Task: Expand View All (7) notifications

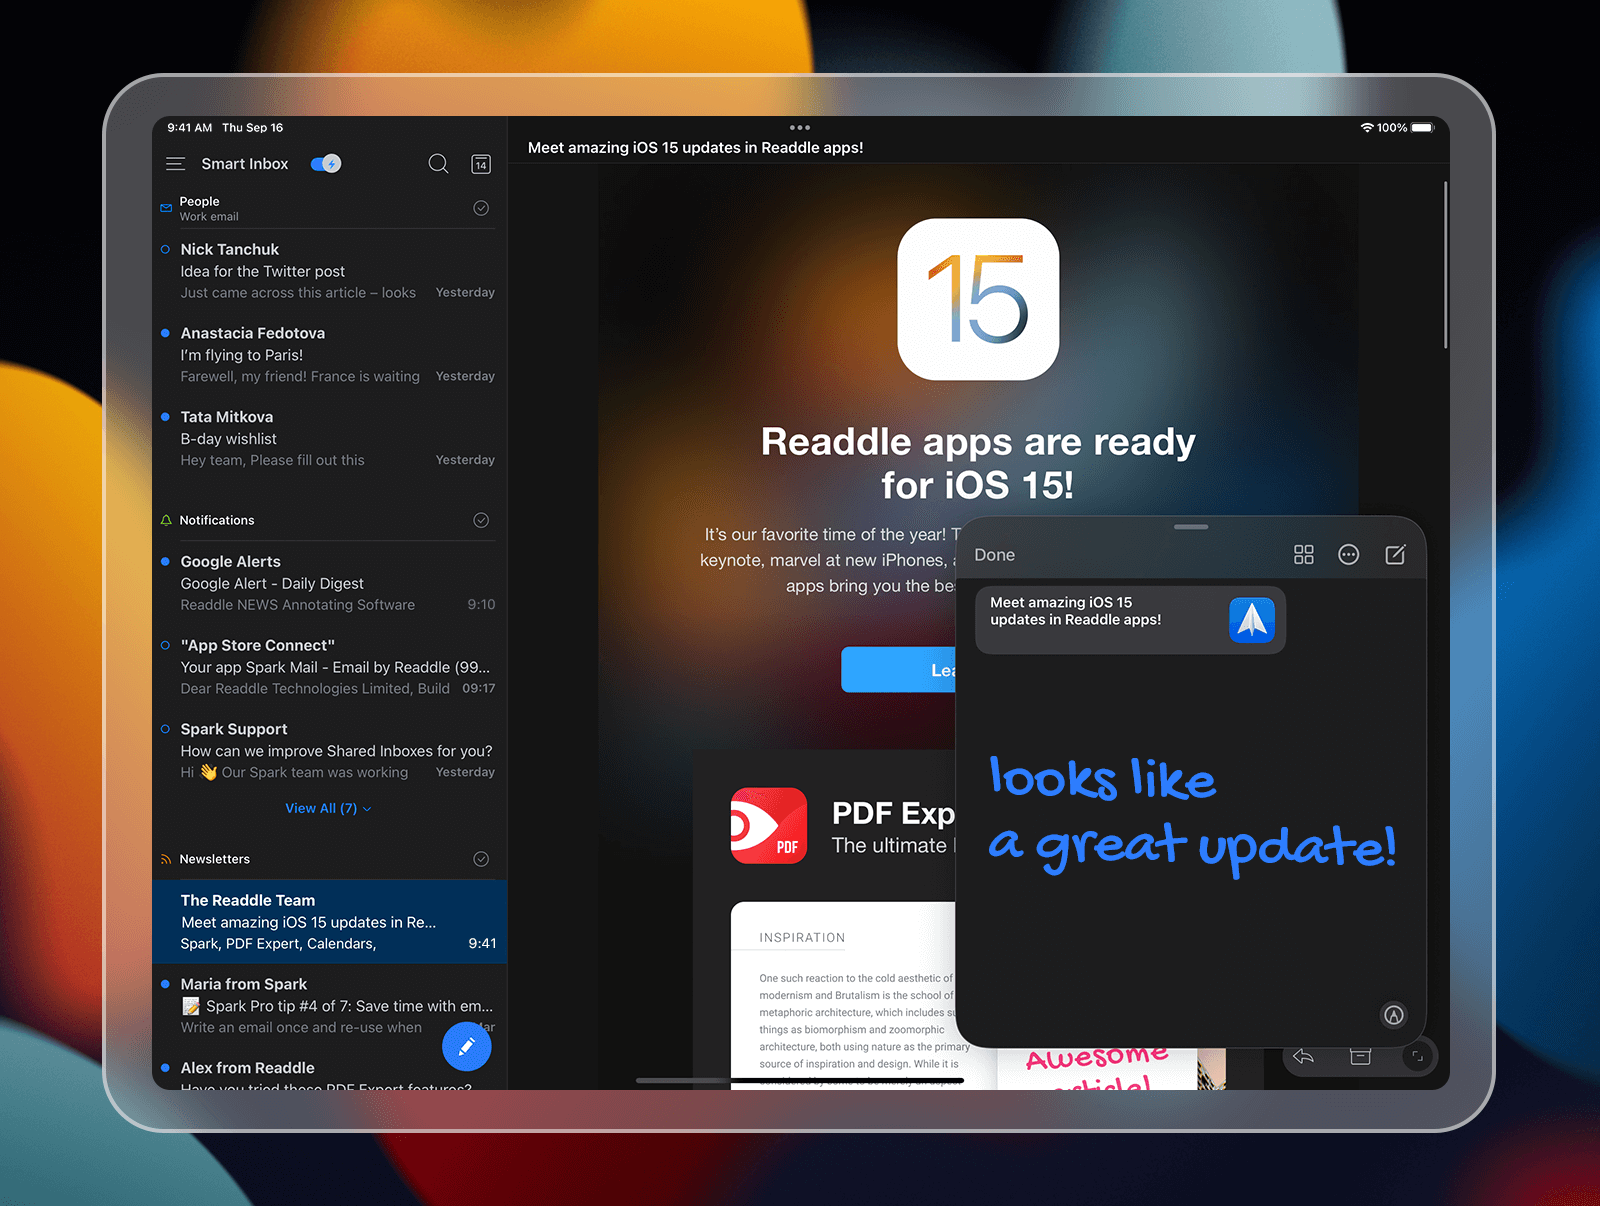Action: pyautogui.click(x=328, y=808)
